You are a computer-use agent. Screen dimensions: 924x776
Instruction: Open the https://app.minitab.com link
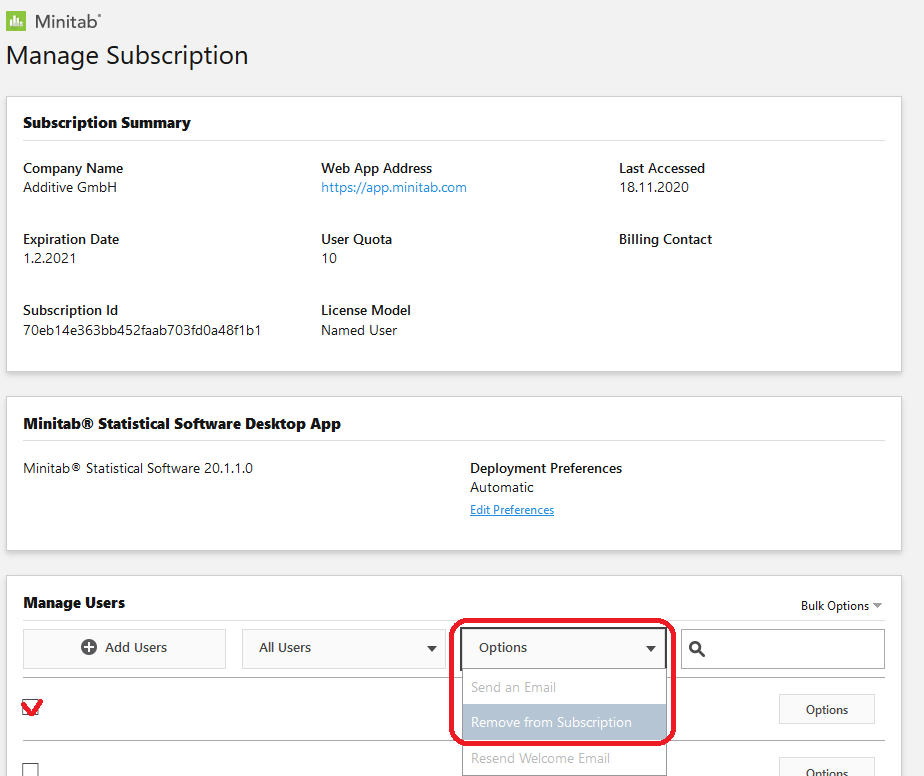[x=394, y=187]
